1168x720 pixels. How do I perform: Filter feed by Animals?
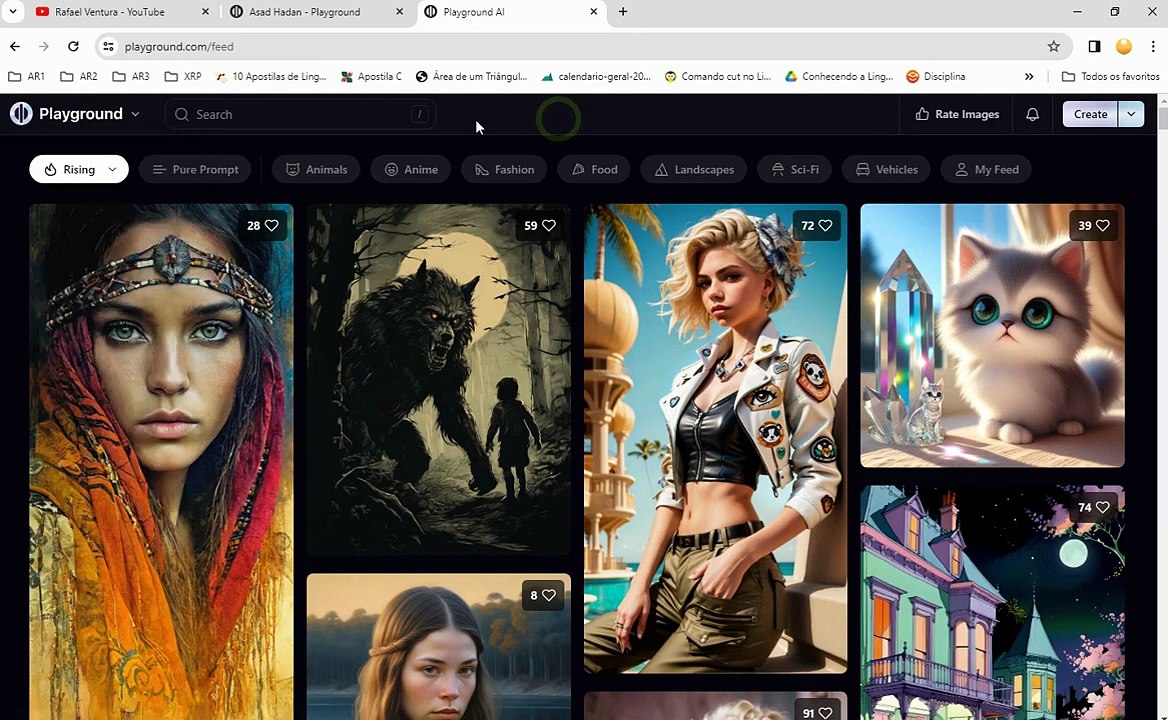pyautogui.click(x=317, y=169)
